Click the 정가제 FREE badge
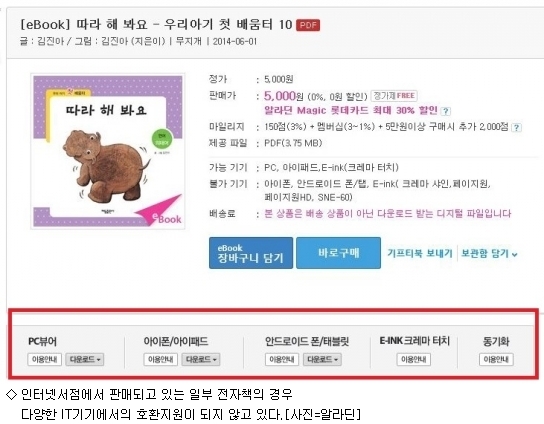 pyautogui.click(x=394, y=95)
